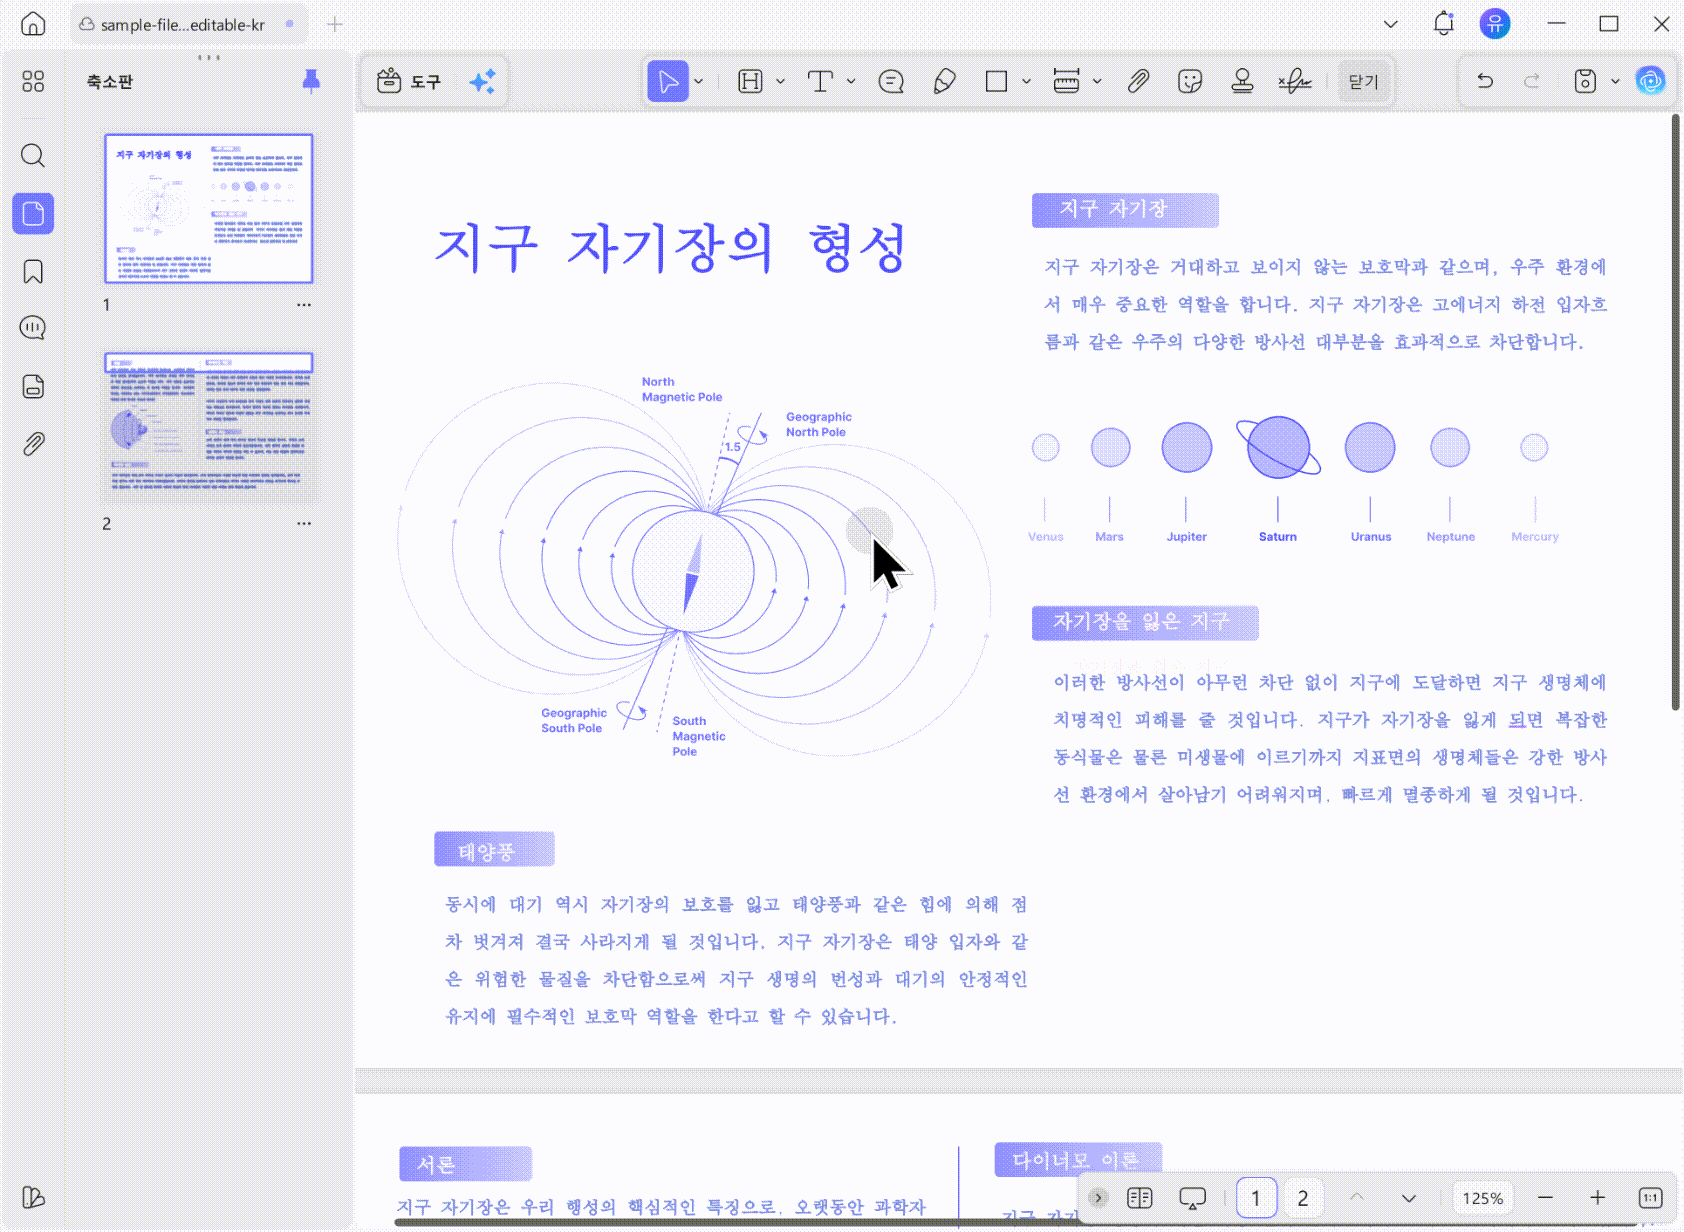1684x1232 pixels.
Task: Open the attachments panel in sidebar
Action: (33, 444)
